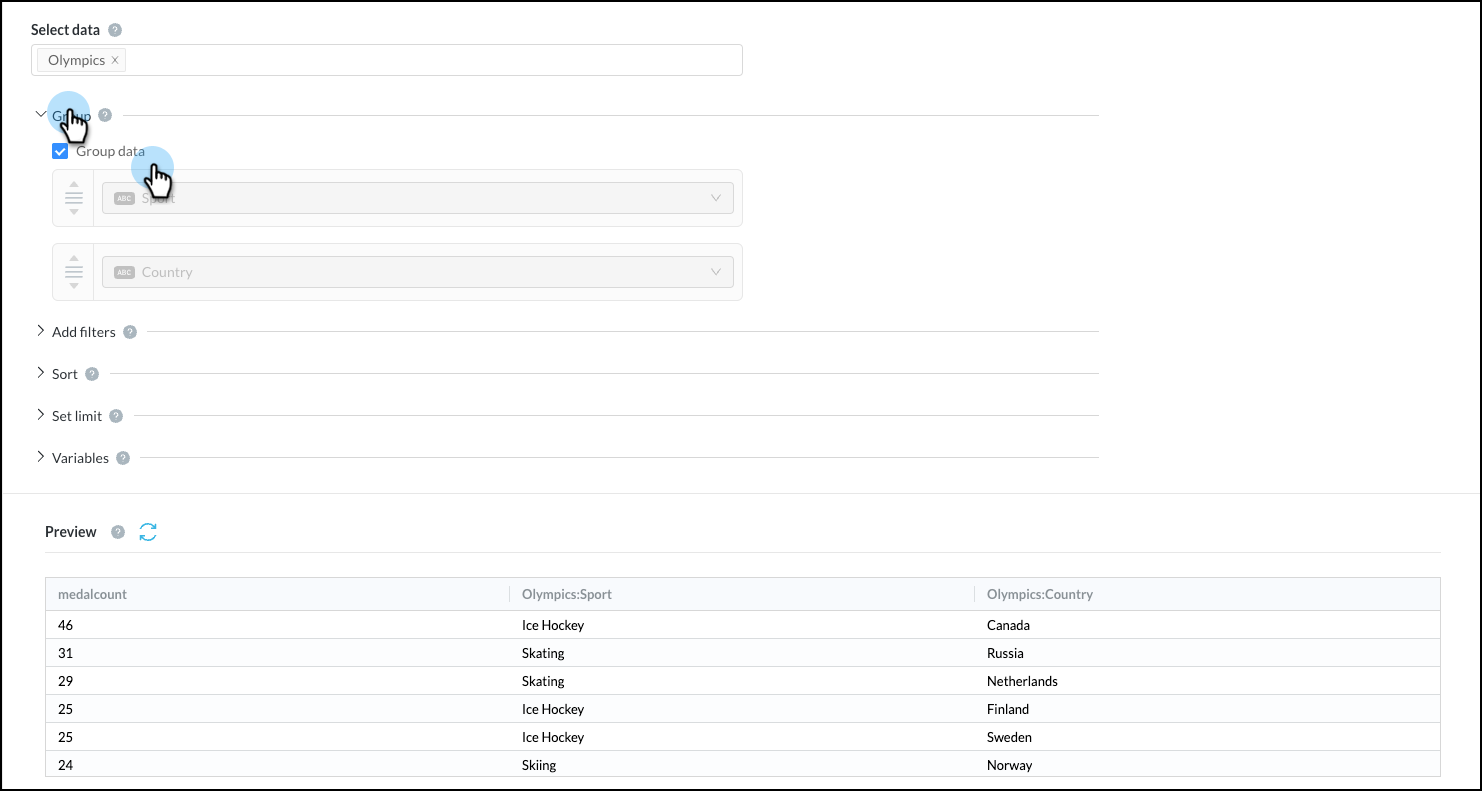The height and width of the screenshot is (791, 1482).
Task: Click the Set limit section label
Action: coord(77,416)
